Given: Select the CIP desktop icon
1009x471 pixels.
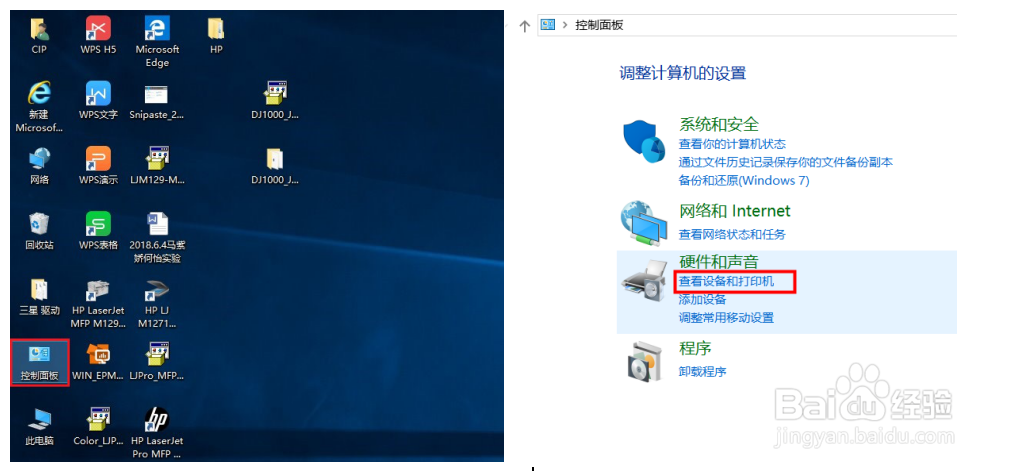Looking at the screenshot, I should tap(39, 35).
